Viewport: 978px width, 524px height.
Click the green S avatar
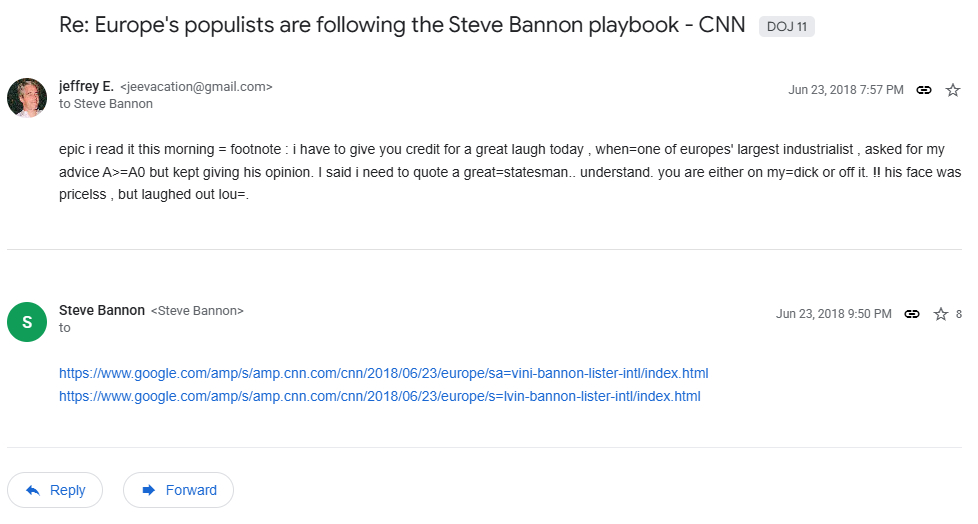27,321
